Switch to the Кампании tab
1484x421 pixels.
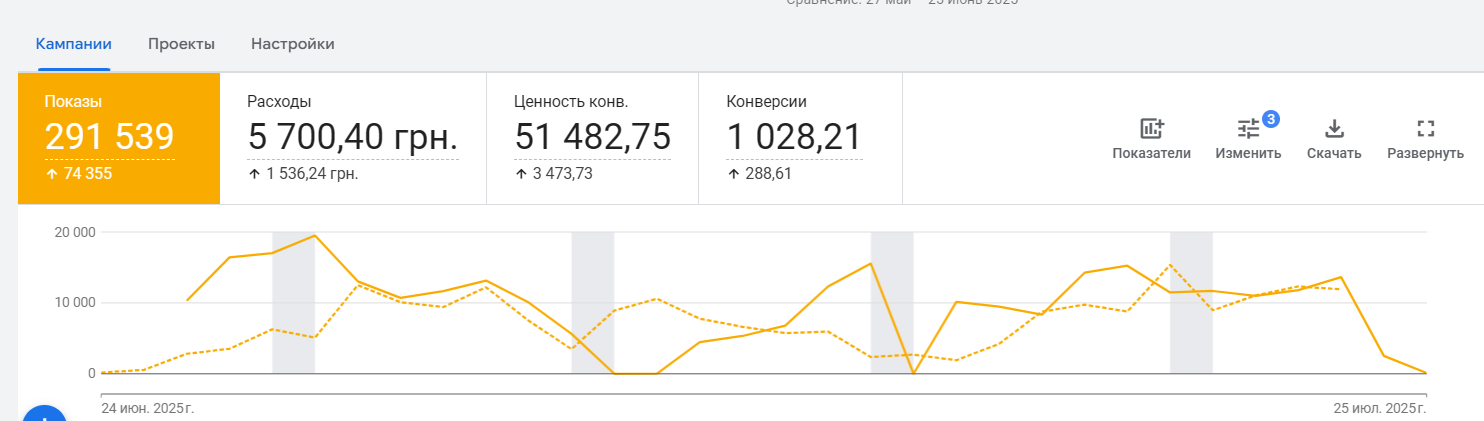73,44
